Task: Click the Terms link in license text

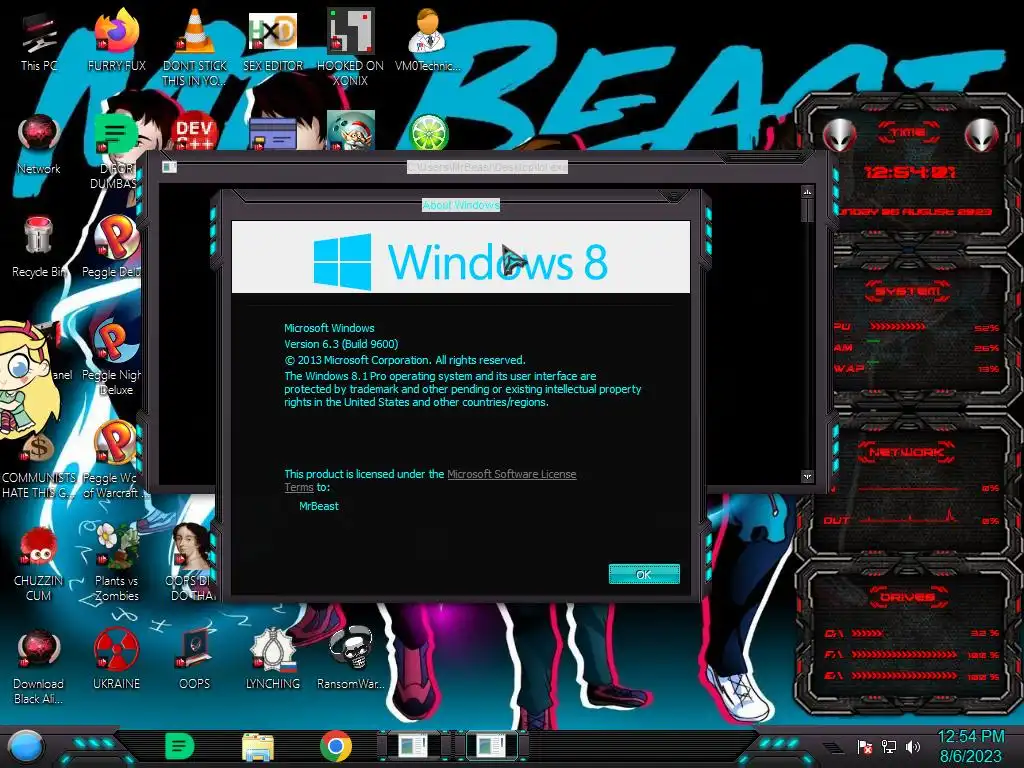Action: (298, 487)
